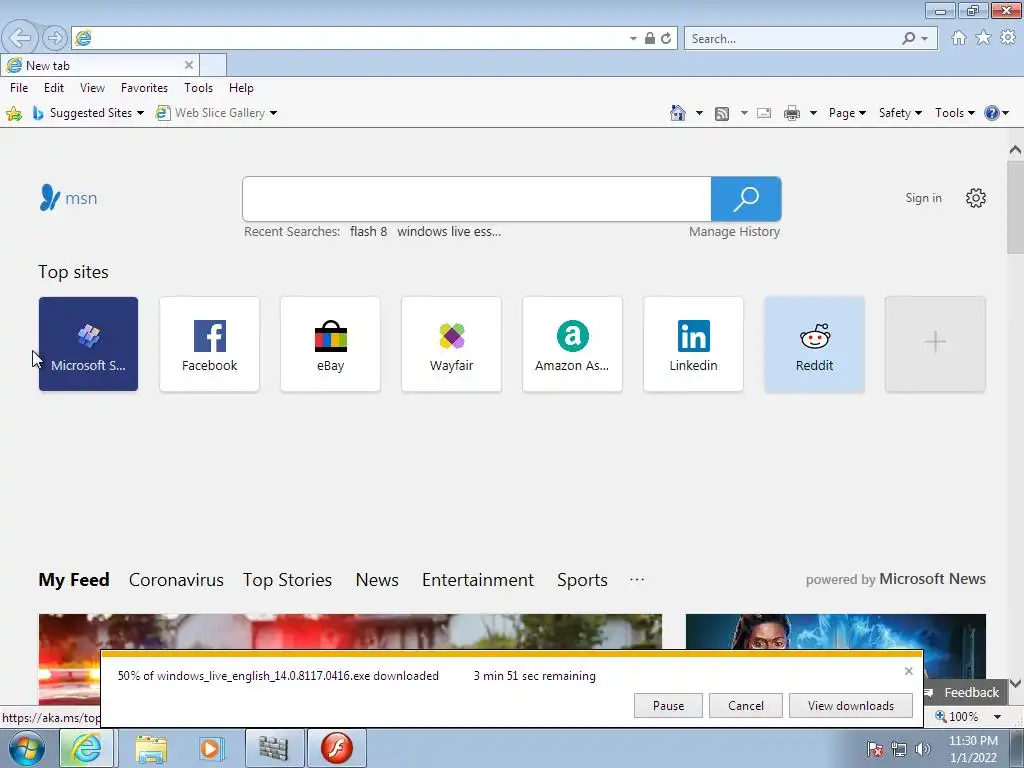Click the View downloads button
This screenshot has width=1024, height=768.
(x=850, y=705)
